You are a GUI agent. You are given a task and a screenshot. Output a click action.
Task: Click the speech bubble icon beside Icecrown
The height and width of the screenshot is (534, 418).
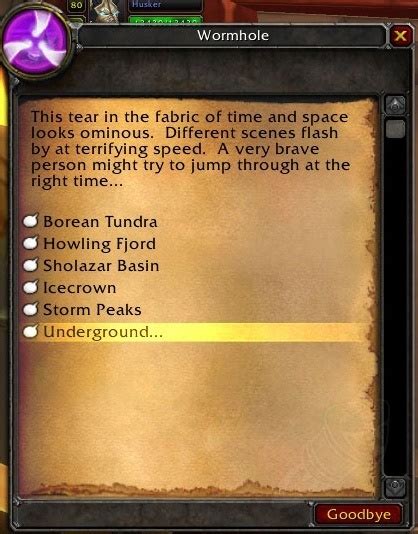(31, 287)
